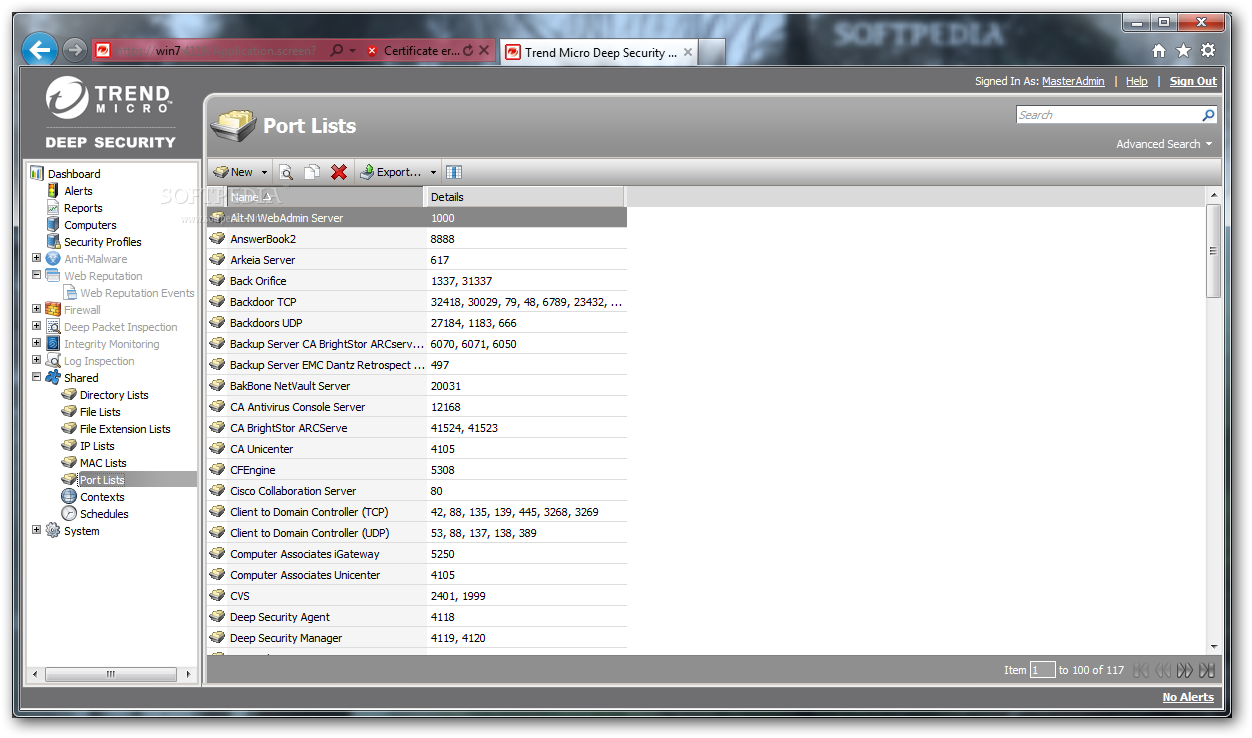The height and width of the screenshot is (738, 1252).
Task: Open a new blank browser tab
Action: (x=711, y=52)
